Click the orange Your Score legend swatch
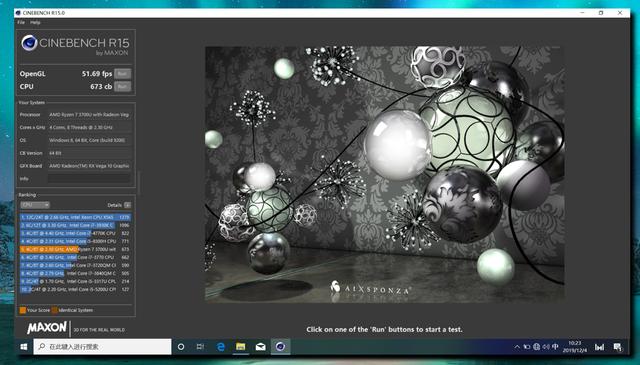This screenshot has height=365, width=640. (23, 310)
